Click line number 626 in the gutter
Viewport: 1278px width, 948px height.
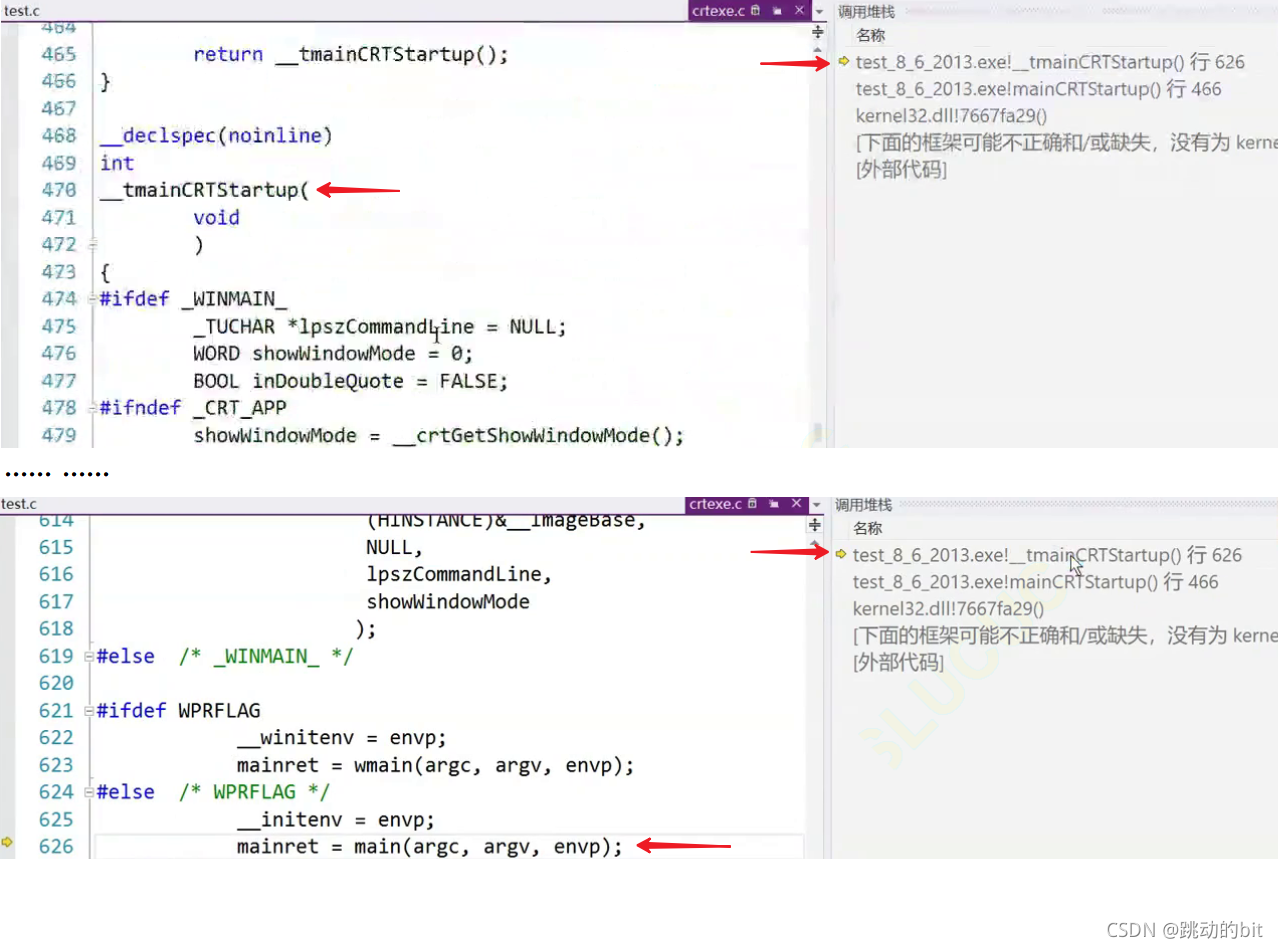pos(56,847)
